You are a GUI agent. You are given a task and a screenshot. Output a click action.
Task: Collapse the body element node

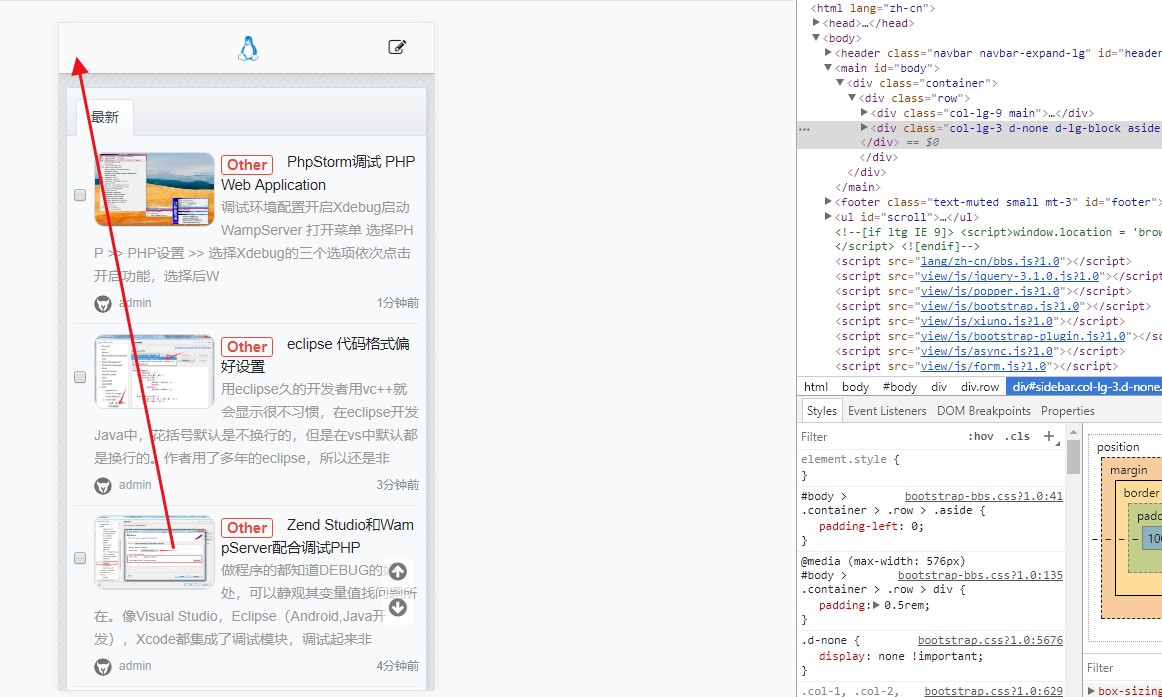pyautogui.click(x=817, y=38)
